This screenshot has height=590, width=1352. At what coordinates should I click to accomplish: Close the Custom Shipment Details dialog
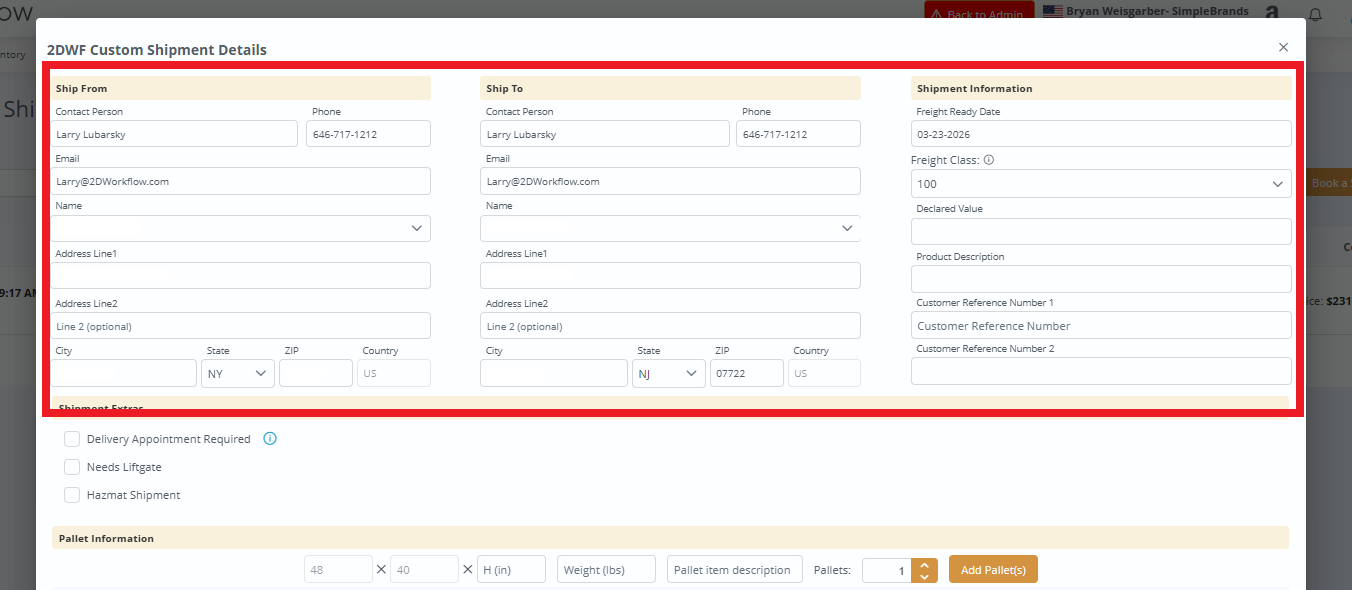[x=1283, y=47]
